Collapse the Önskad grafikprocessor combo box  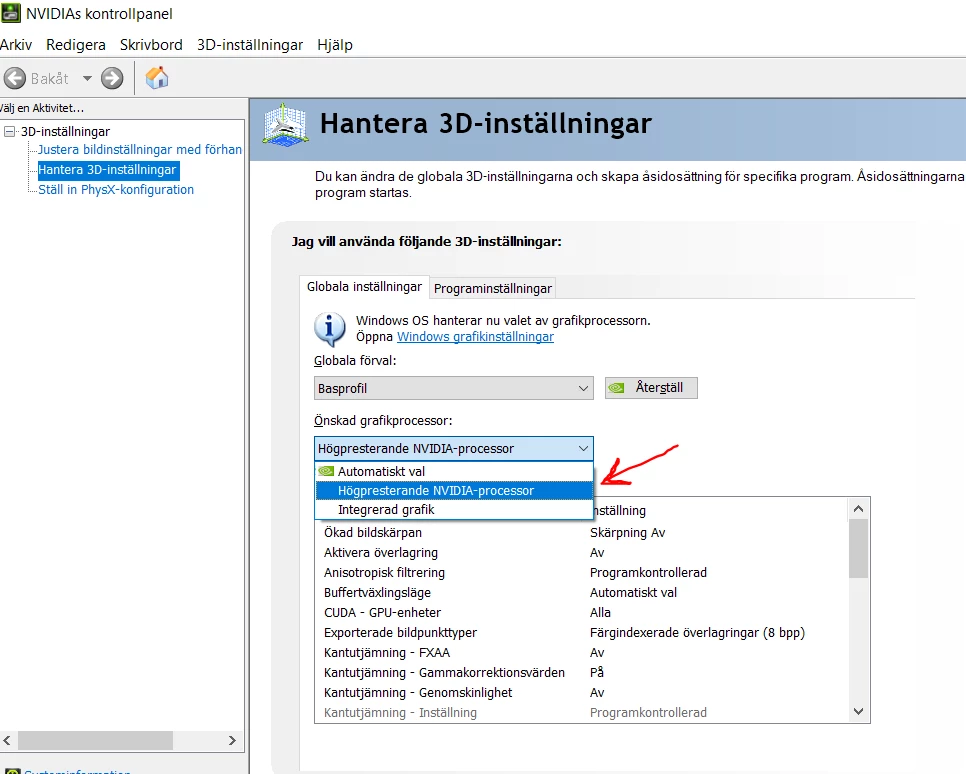coord(453,449)
